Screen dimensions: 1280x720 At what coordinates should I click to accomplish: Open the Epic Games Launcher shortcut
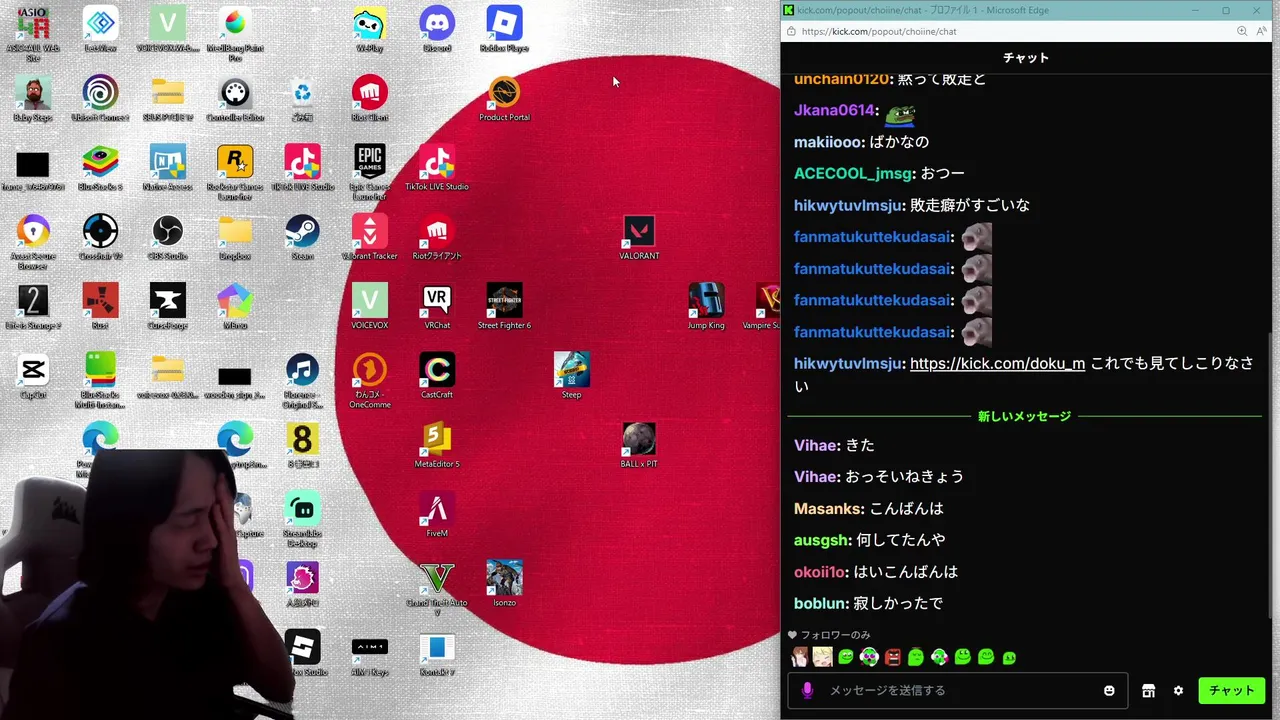point(370,170)
